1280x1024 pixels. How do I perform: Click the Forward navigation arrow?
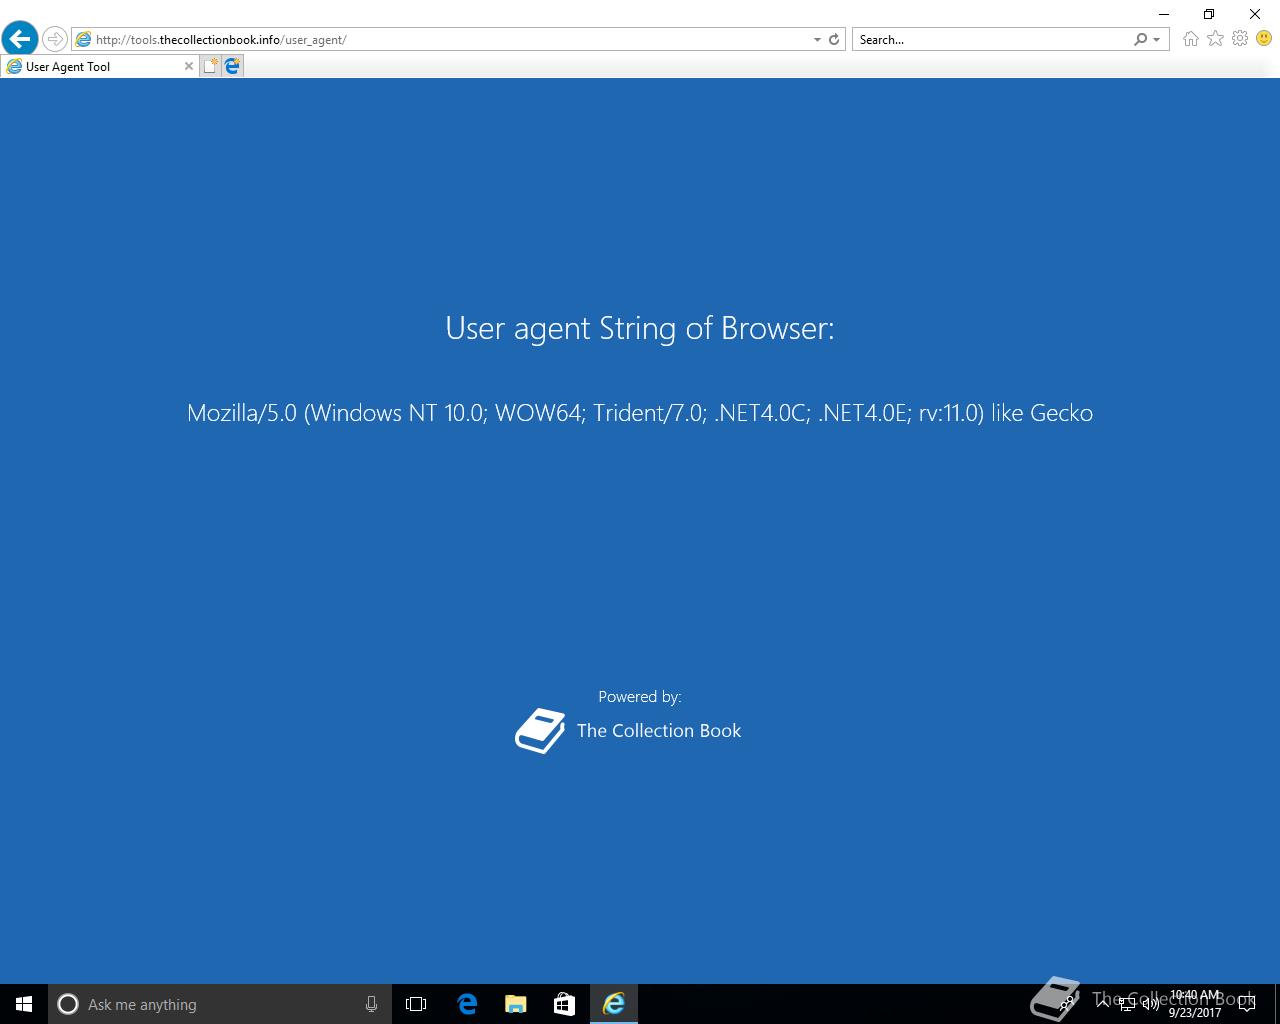55,39
